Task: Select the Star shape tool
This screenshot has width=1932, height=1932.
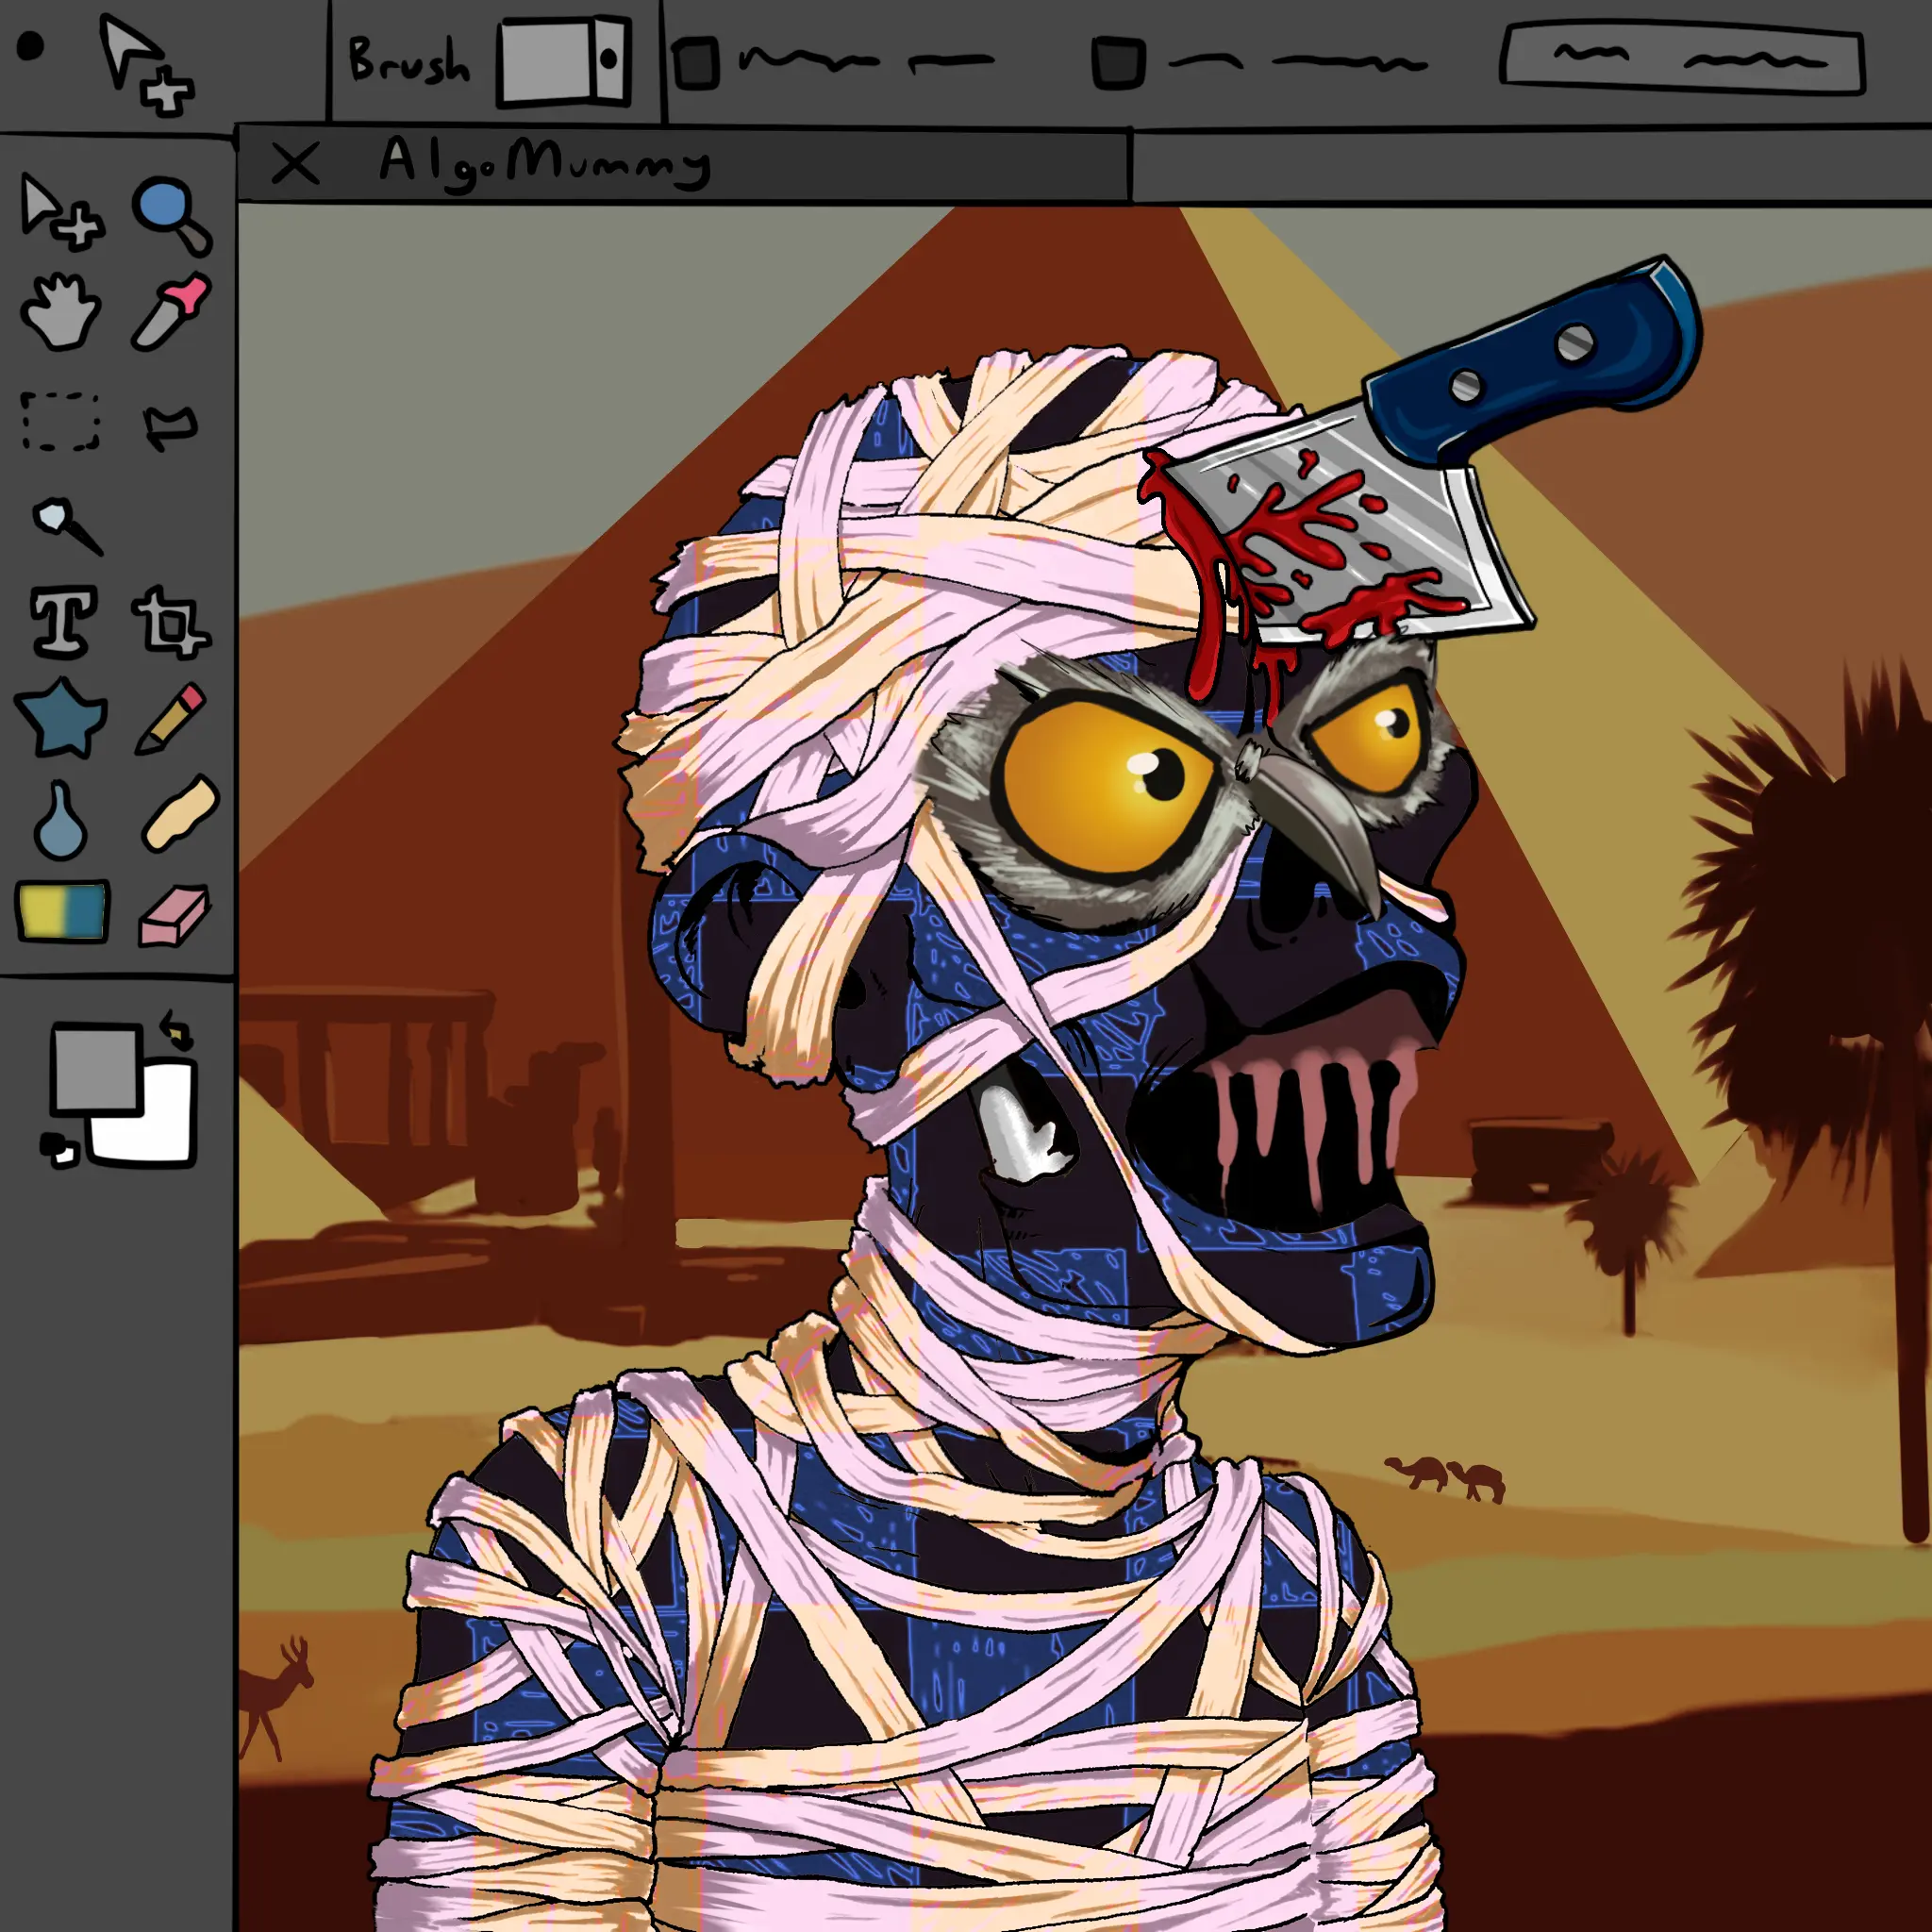Action: (62, 718)
